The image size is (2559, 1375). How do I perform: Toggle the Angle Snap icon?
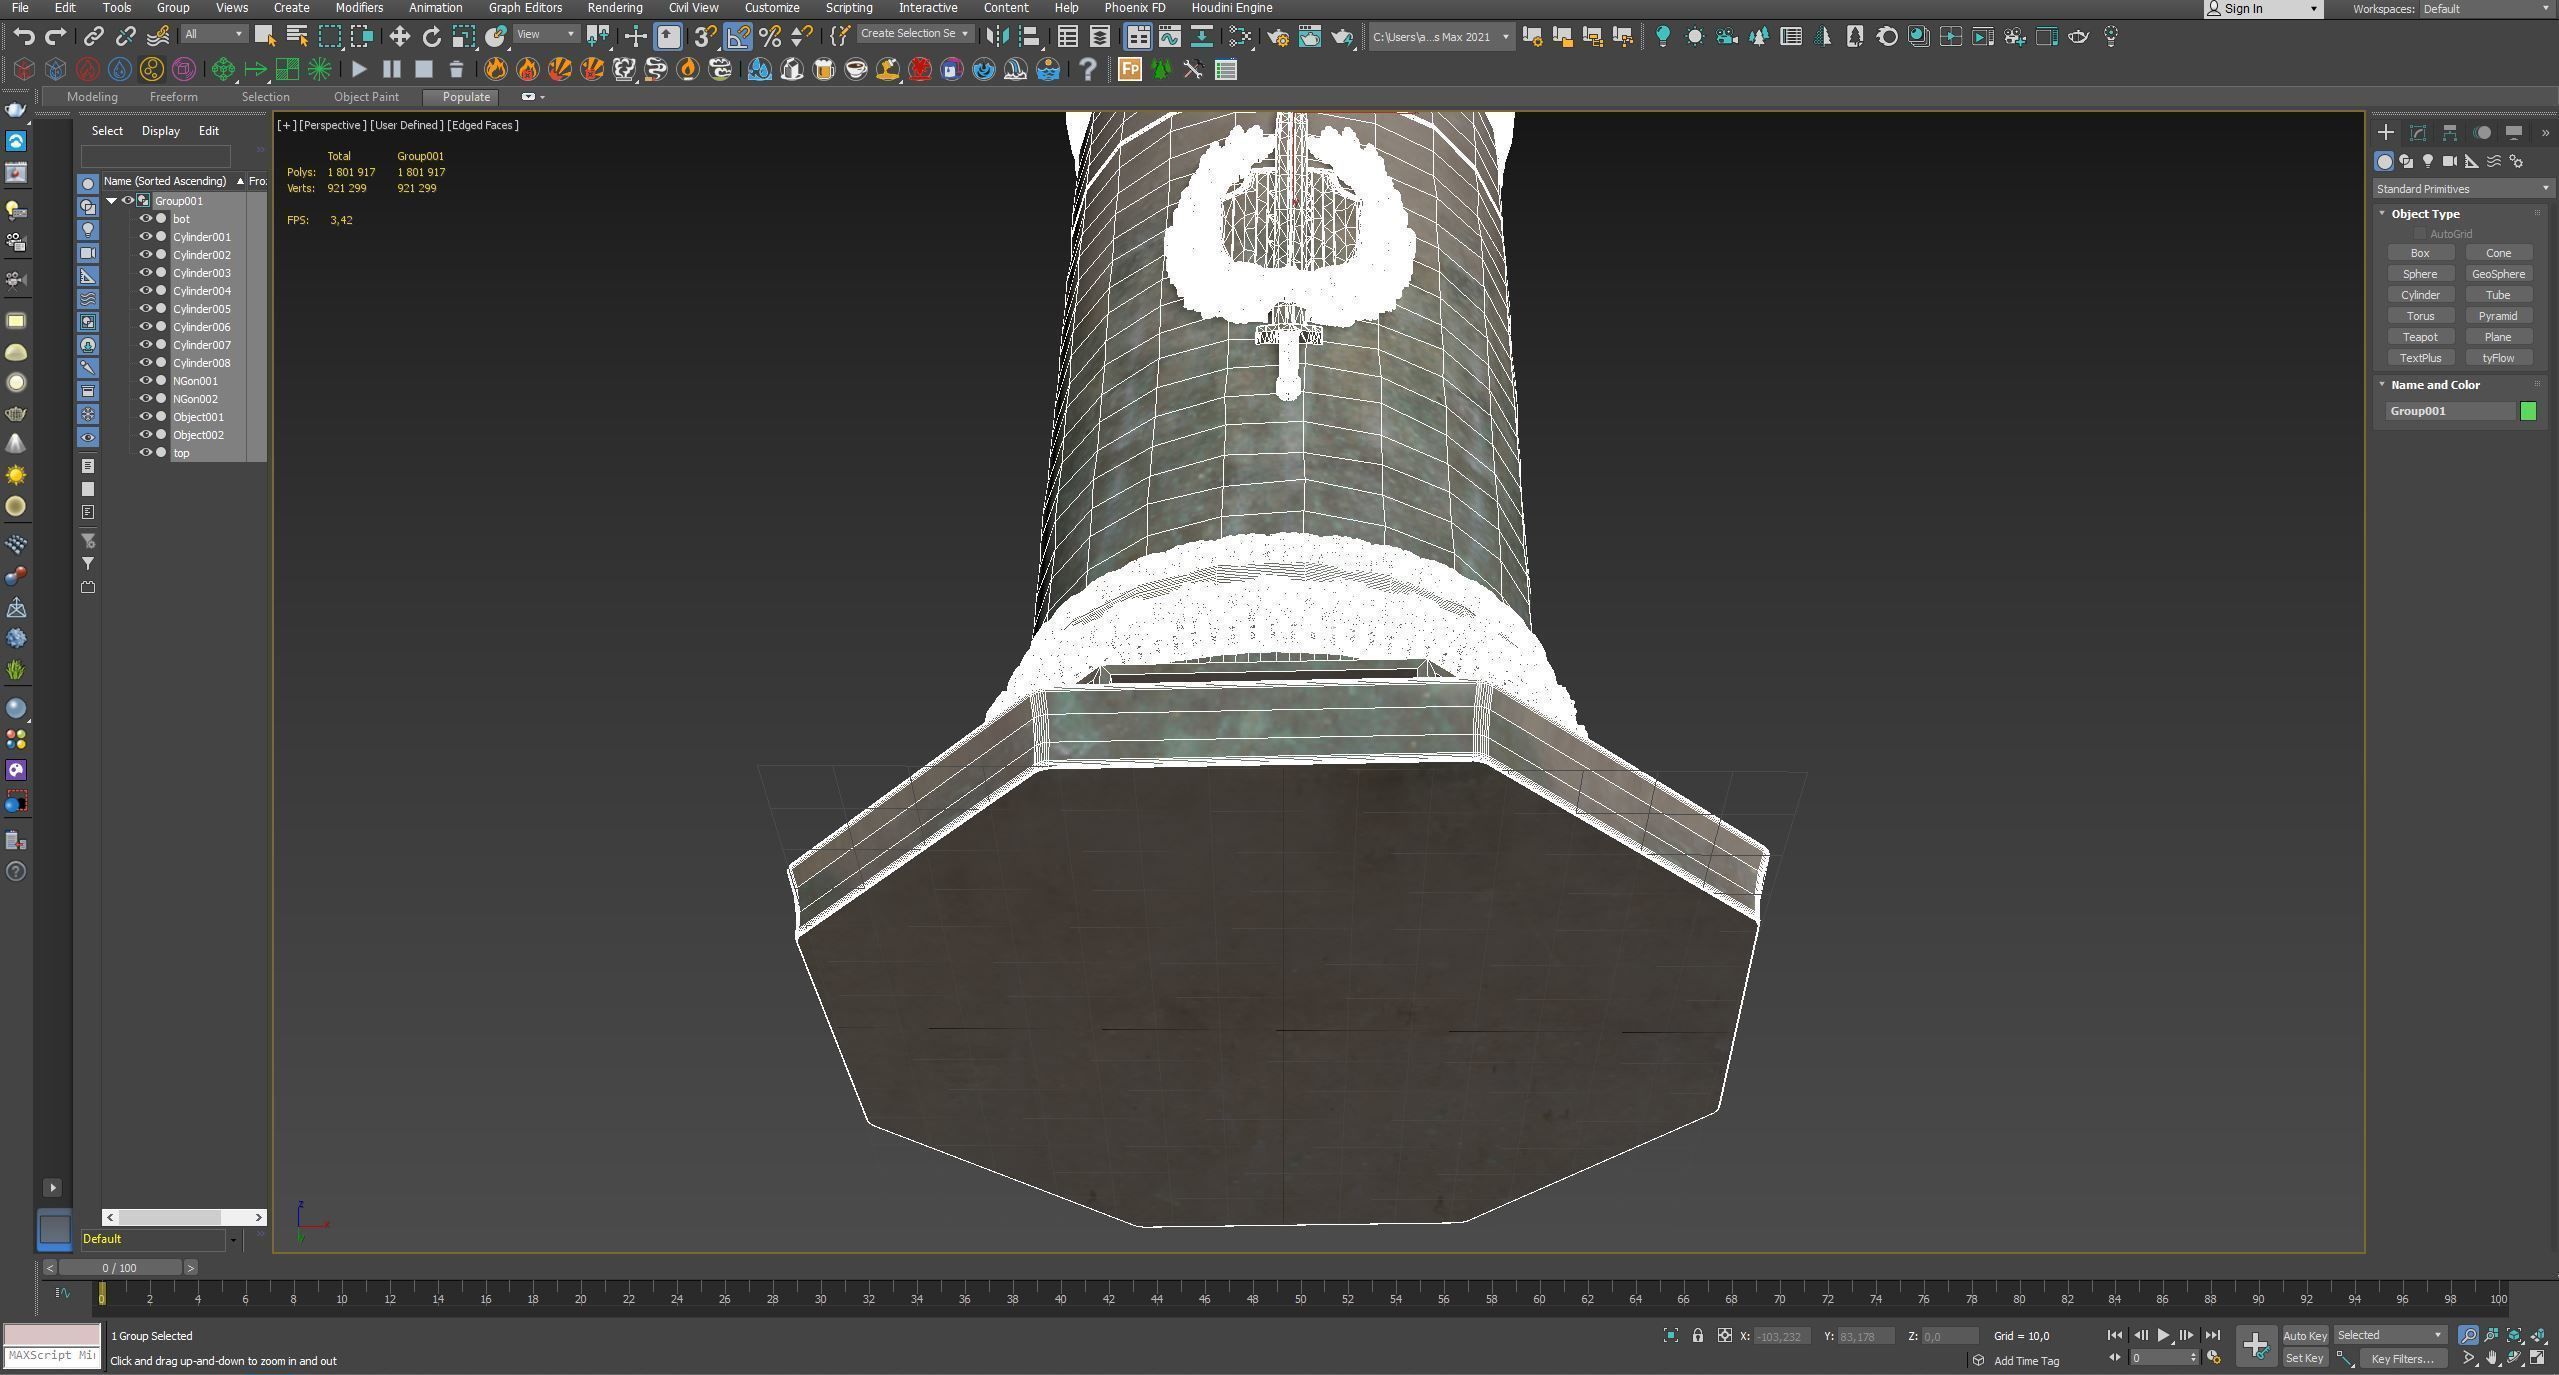(738, 37)
